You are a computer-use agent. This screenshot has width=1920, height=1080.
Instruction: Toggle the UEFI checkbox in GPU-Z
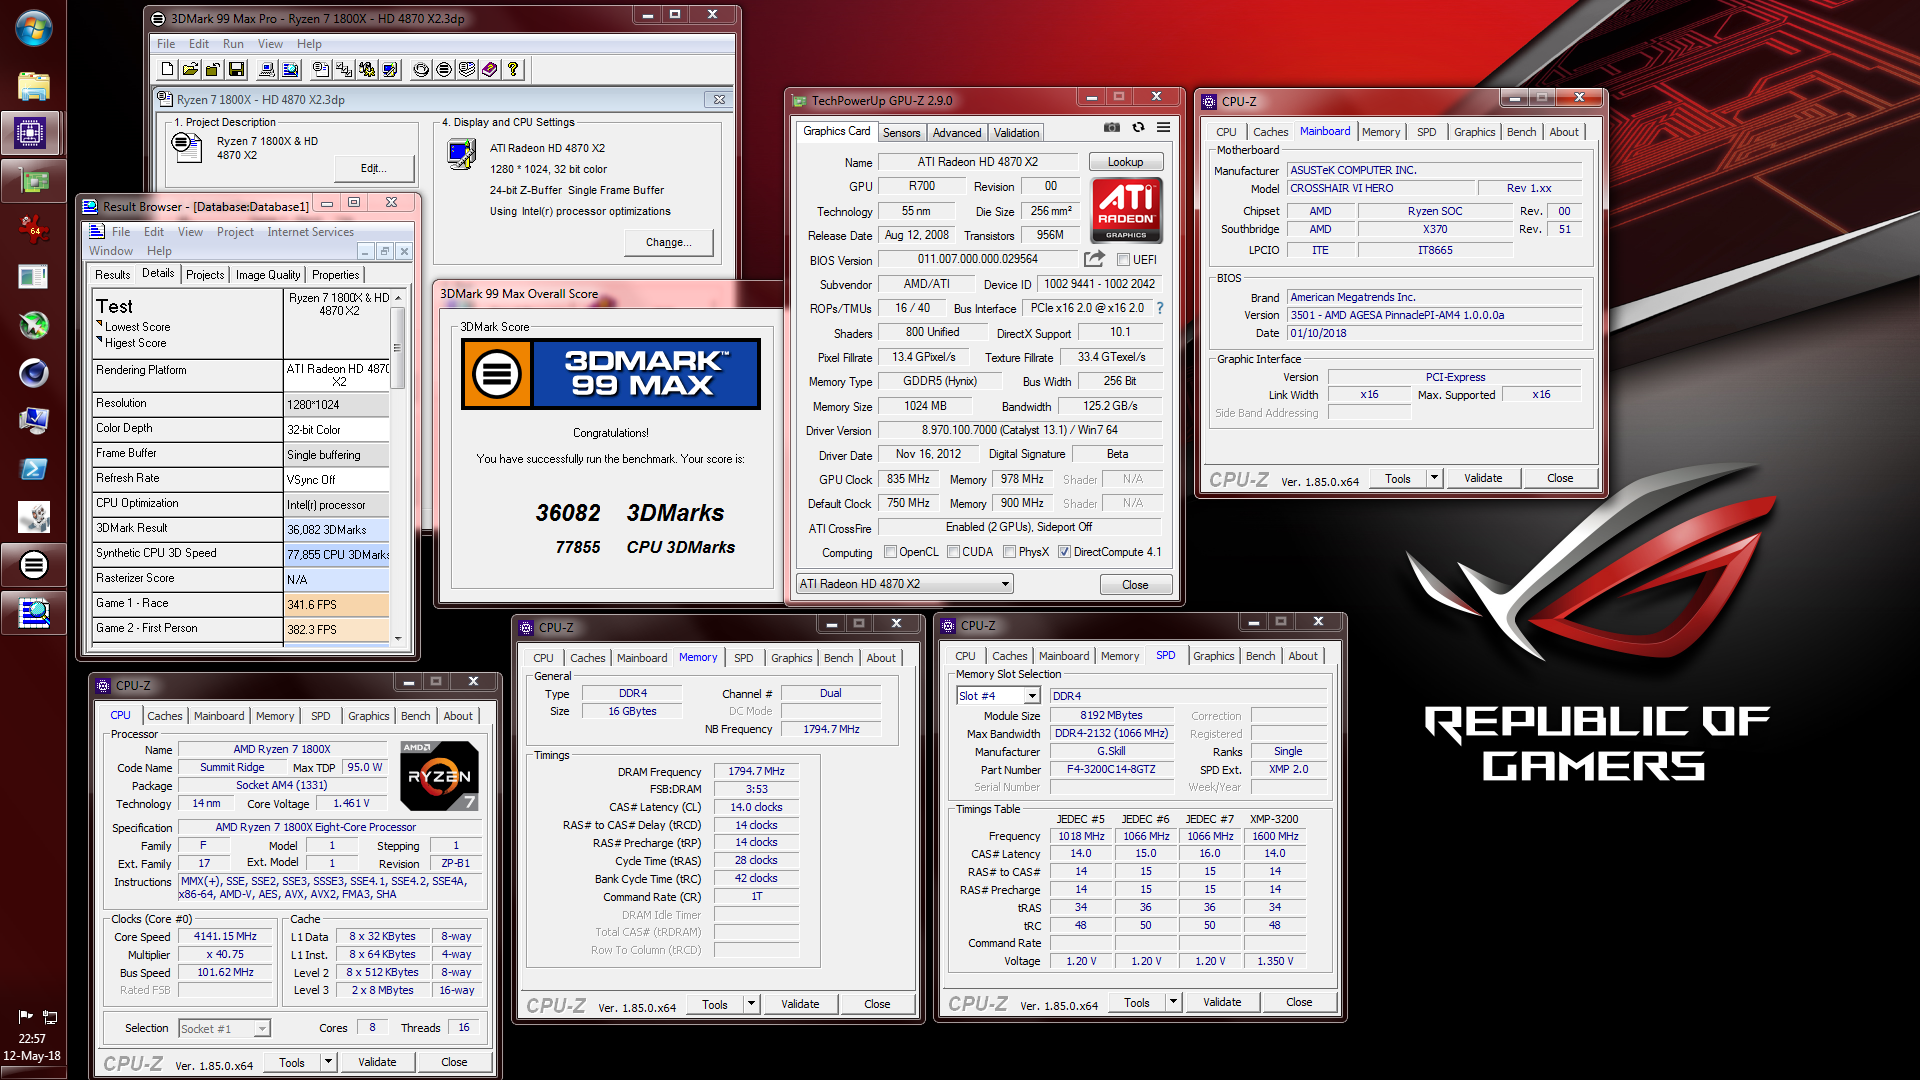[x=1124, y=260]
